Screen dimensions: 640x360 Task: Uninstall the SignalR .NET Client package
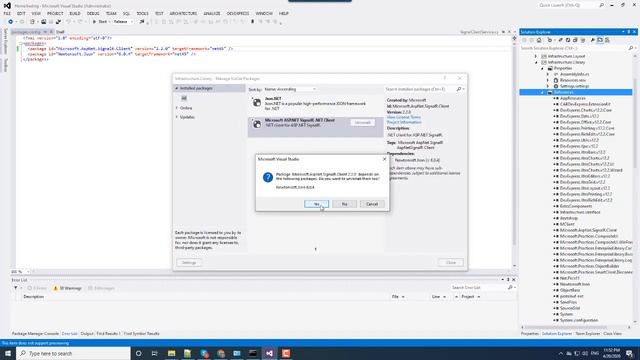click(362, 122)
